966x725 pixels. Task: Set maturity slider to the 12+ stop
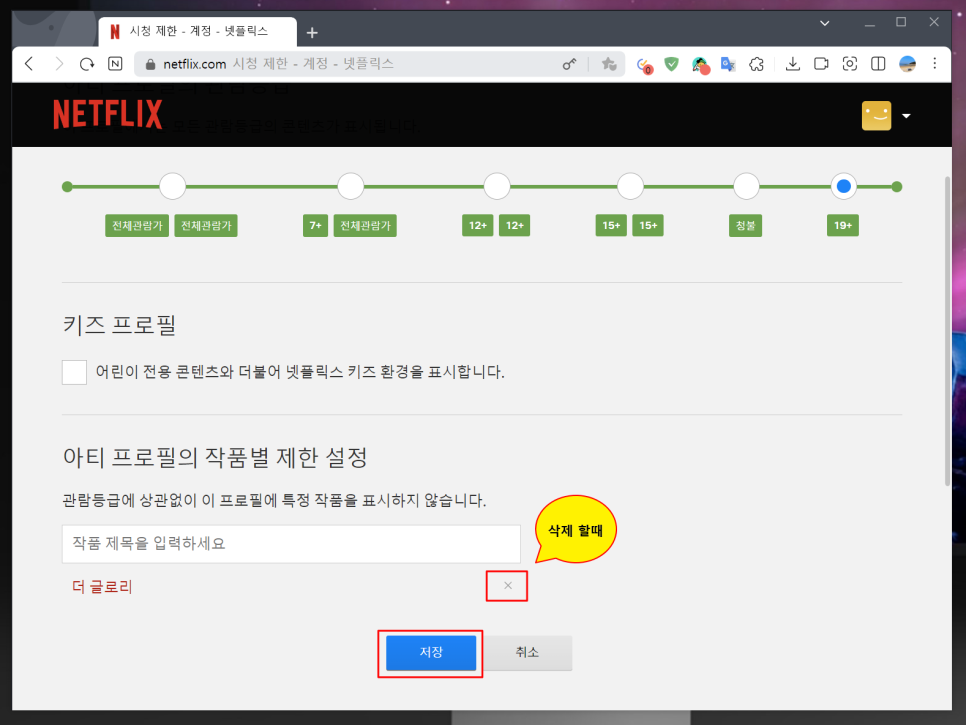click(497, 186)
